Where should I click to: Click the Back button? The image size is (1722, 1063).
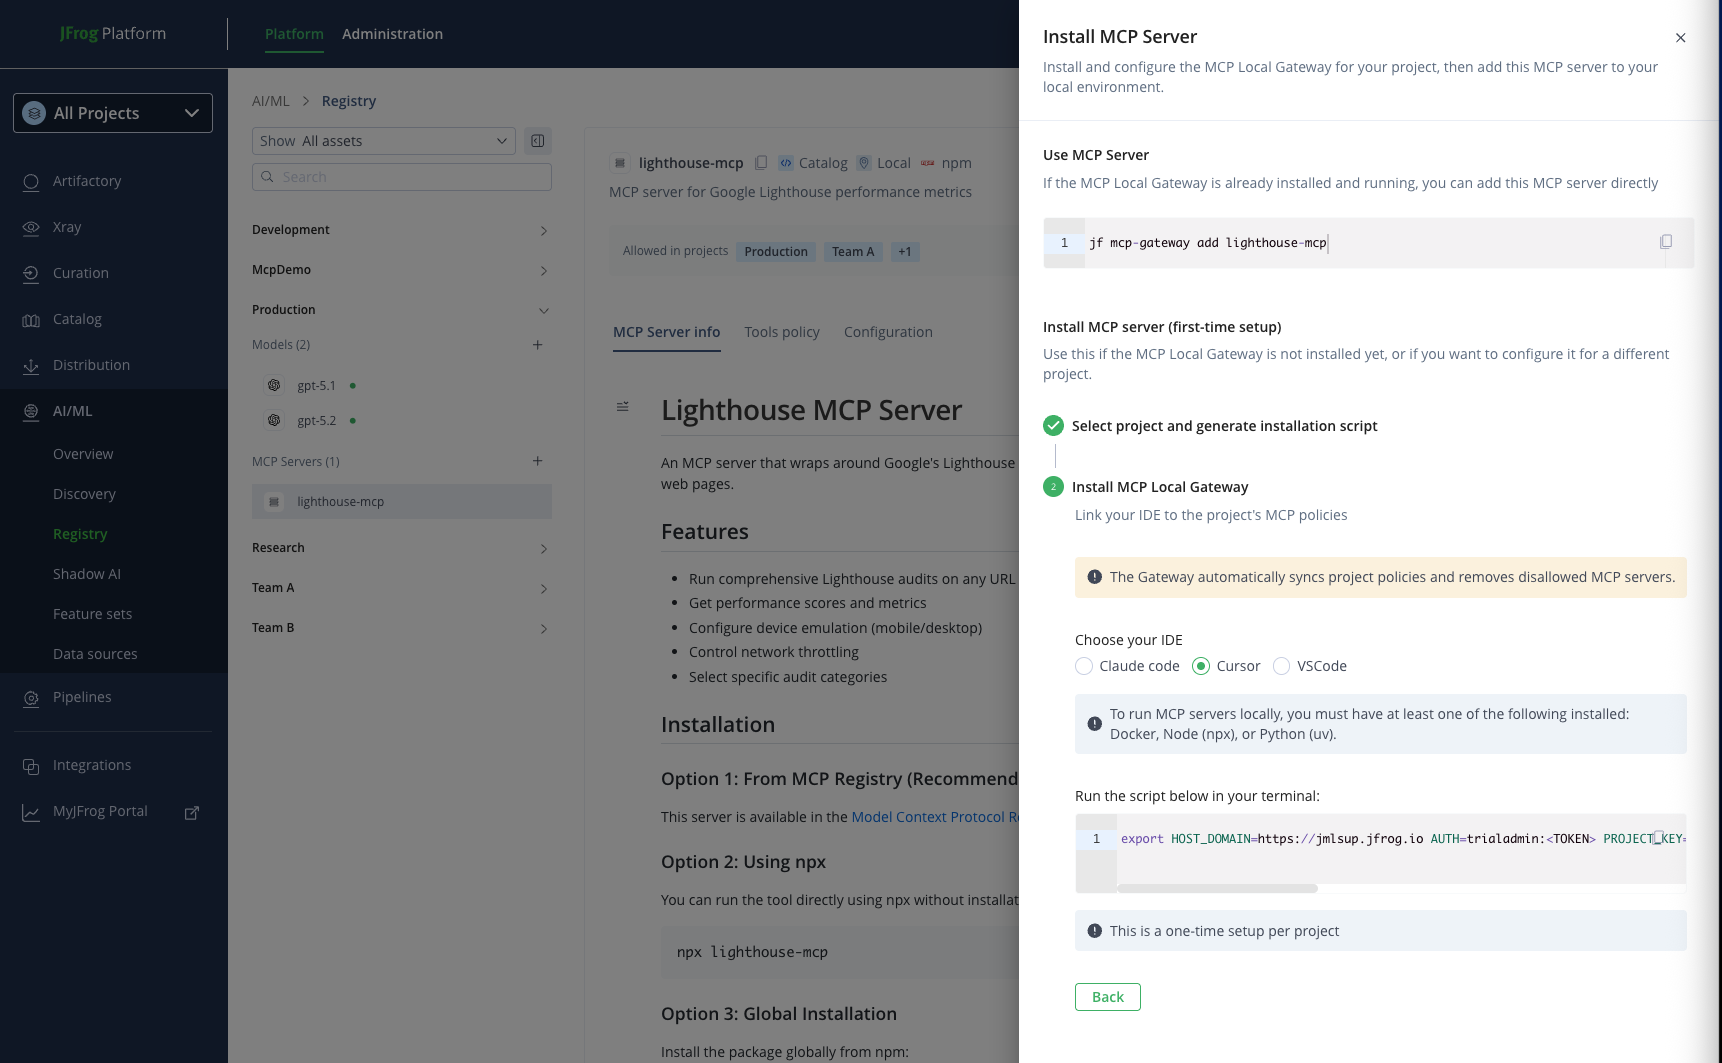(1108, 997)
